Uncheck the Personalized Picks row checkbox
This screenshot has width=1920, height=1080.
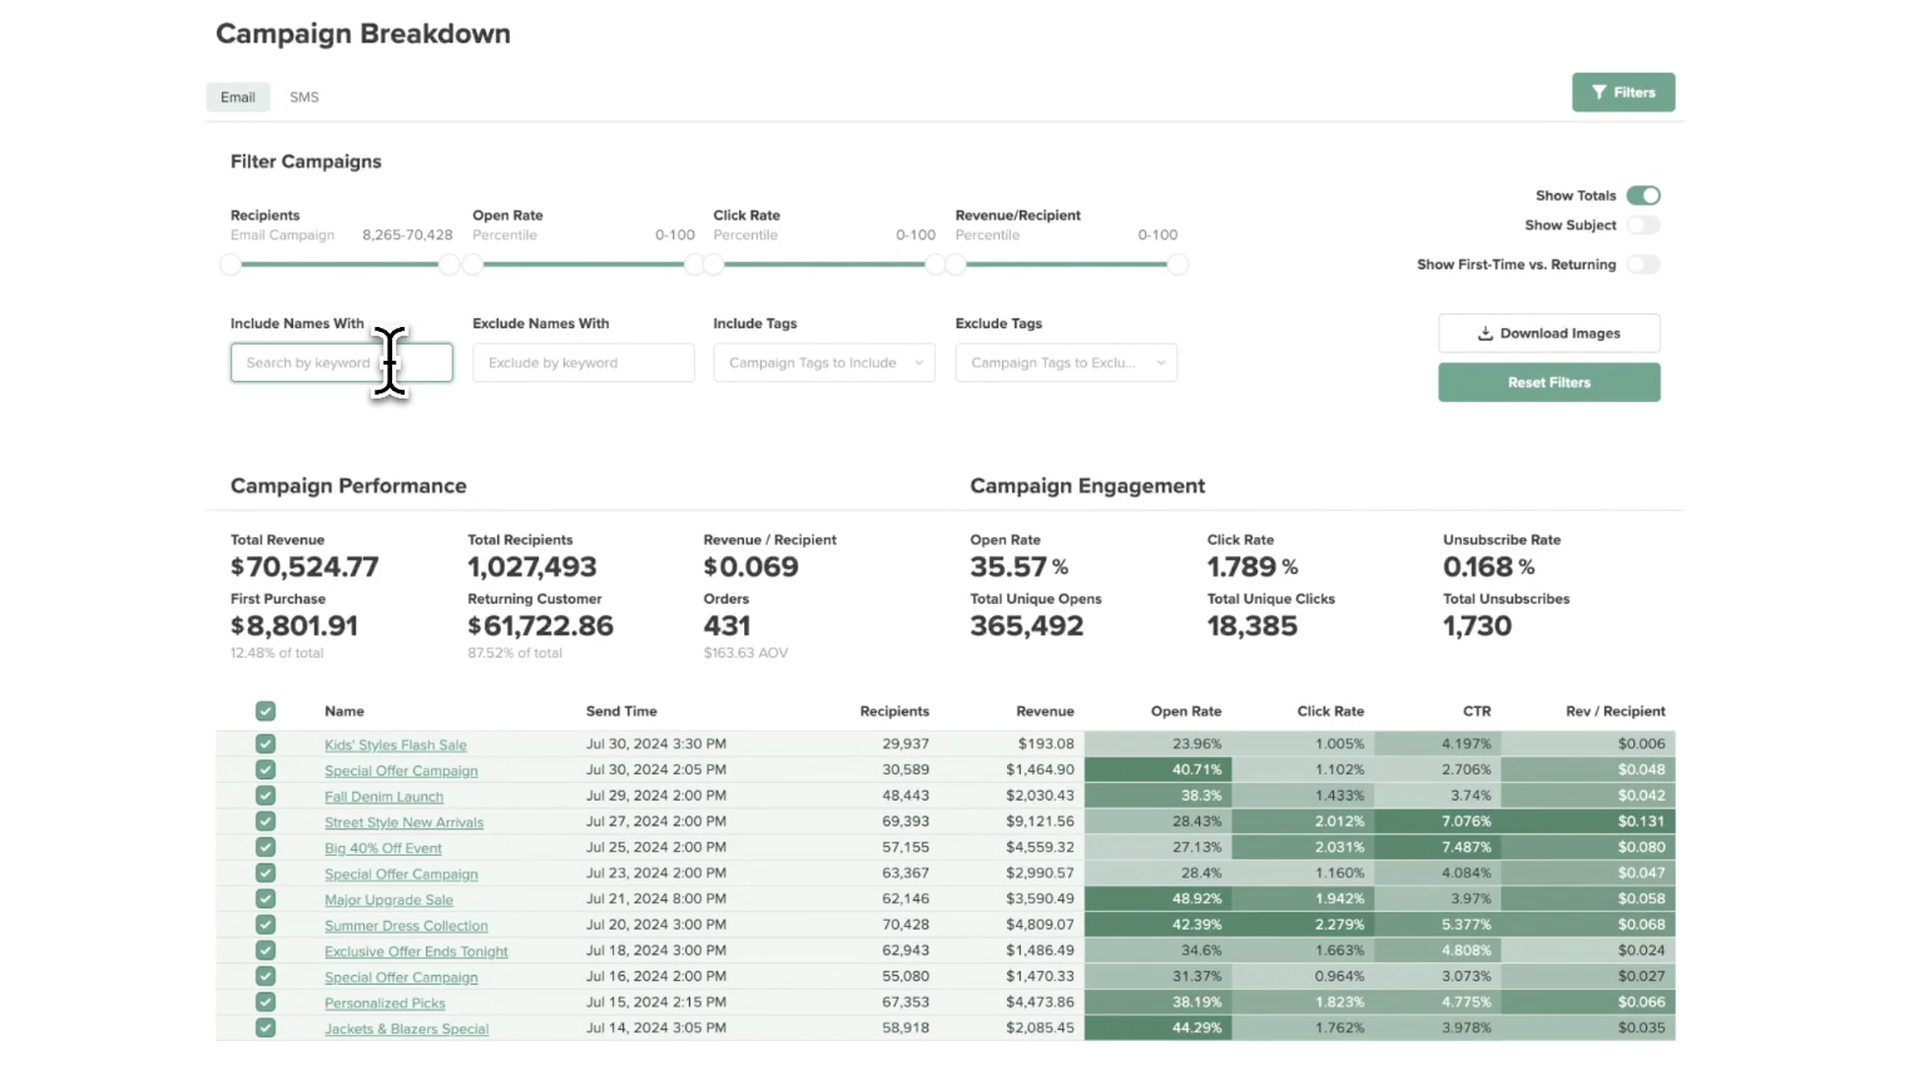(265, 1002)
